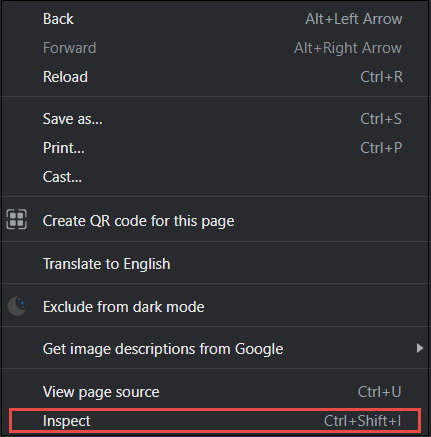Click the Ctrl+Shift+I shortcut label
The height and width of the screenshot is (437, 431).
click(362, 421)
